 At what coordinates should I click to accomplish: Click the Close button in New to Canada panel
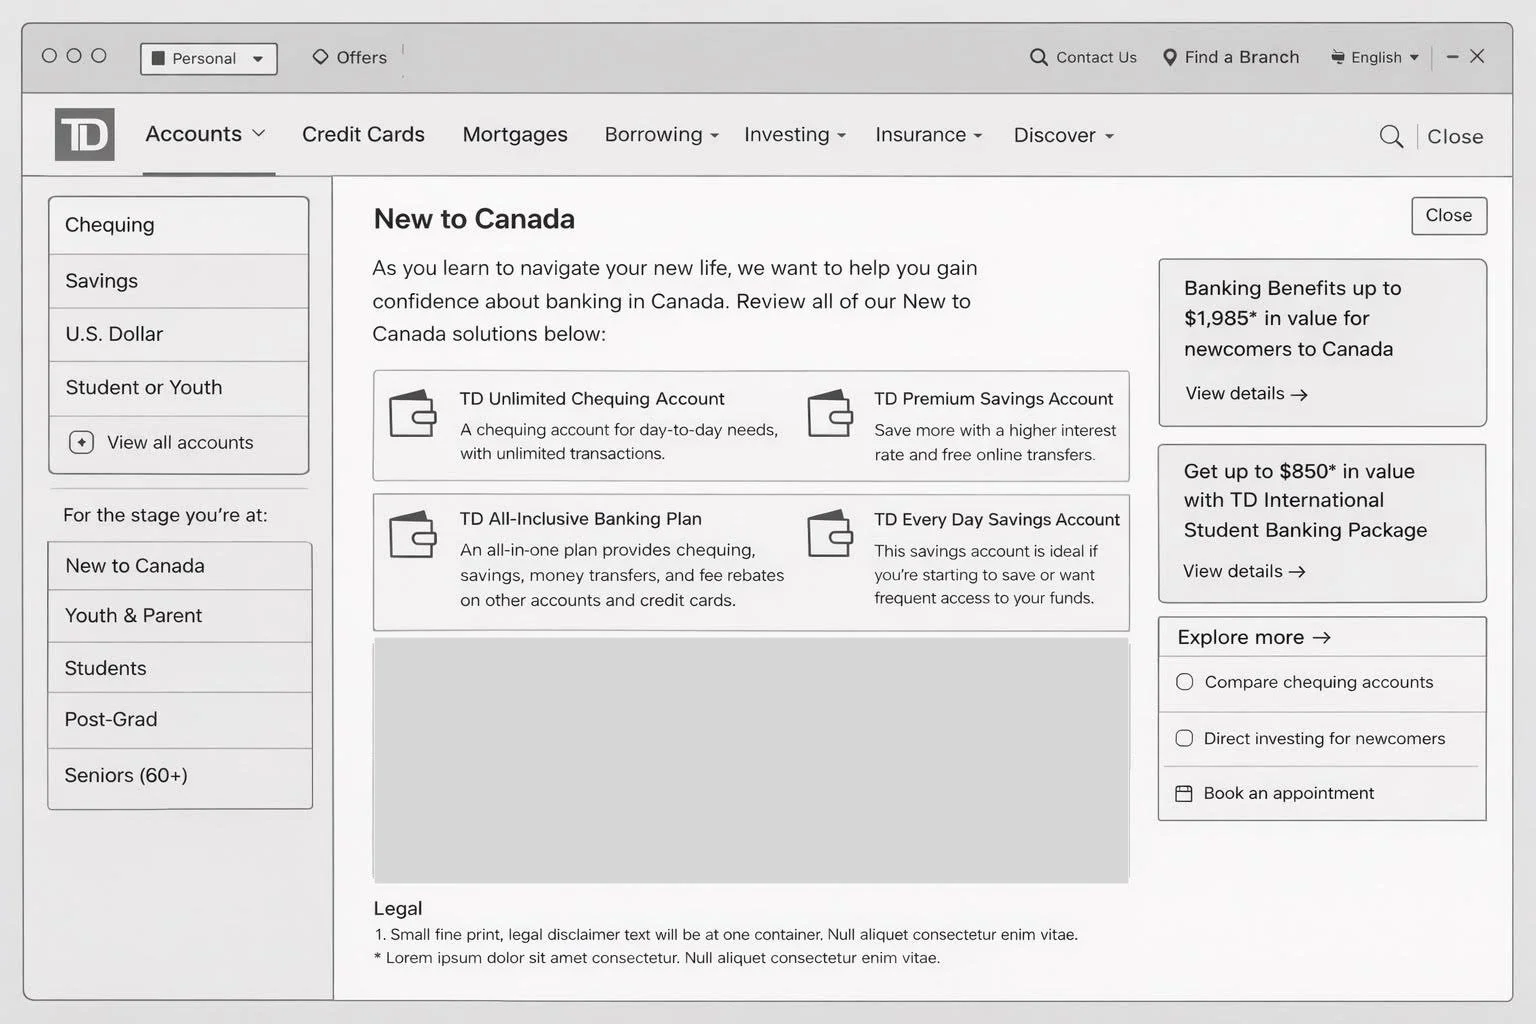tap(1449, 216)
